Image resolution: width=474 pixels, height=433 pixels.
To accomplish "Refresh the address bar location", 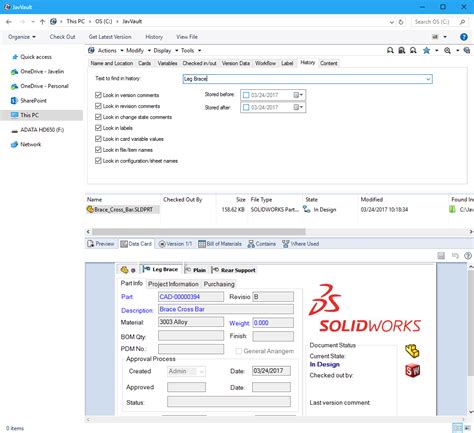I will pyautogui.click(x=401, y=22).
